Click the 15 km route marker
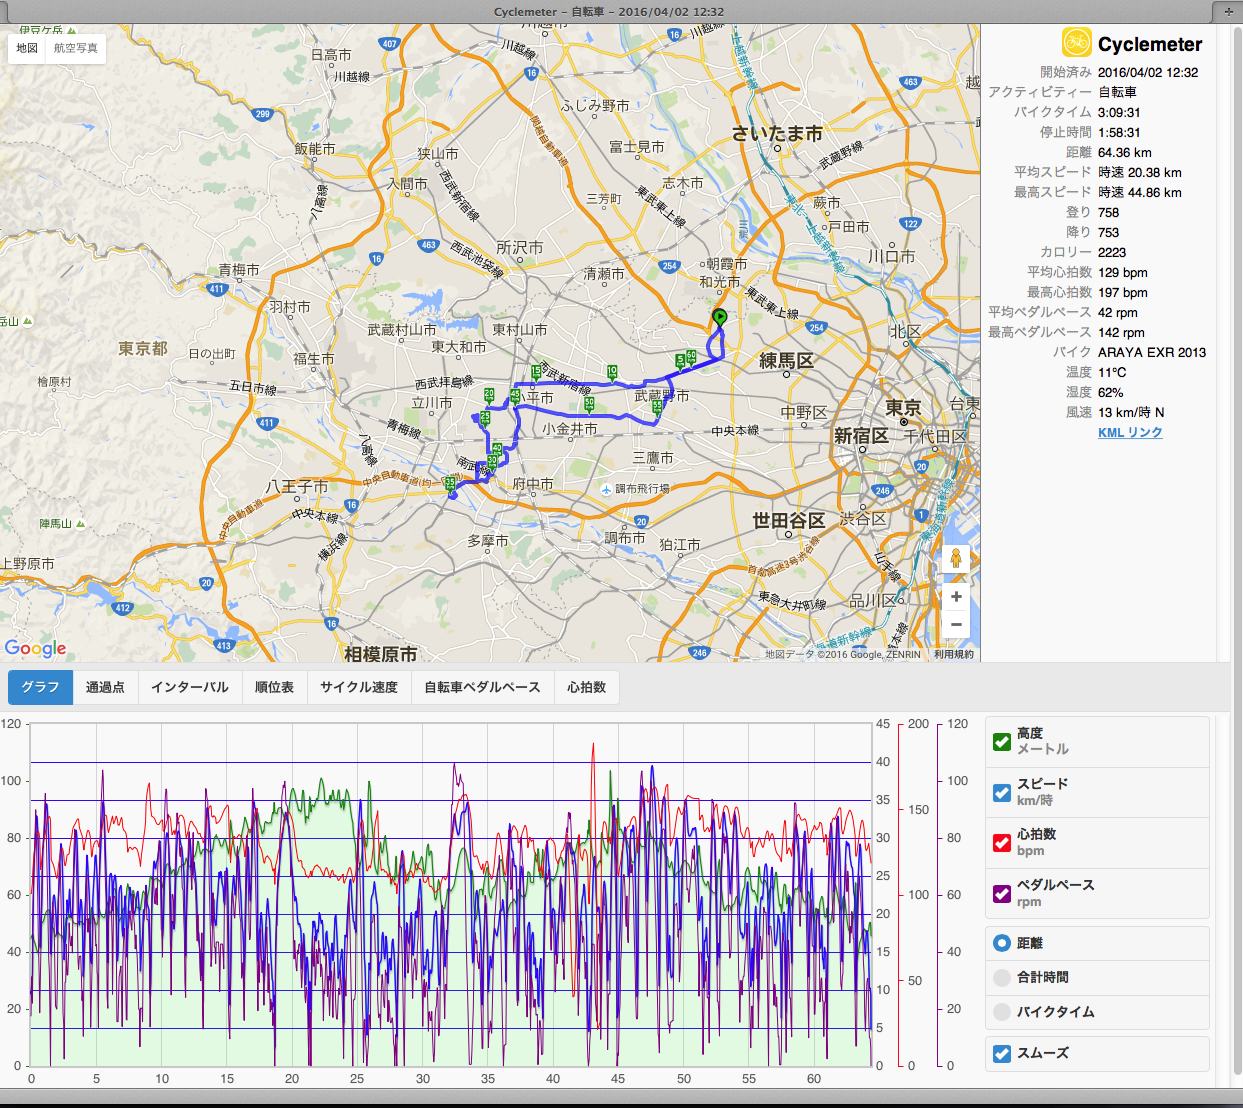The height and width of the screenshot is (1108, 1243). tap(536, 372)
